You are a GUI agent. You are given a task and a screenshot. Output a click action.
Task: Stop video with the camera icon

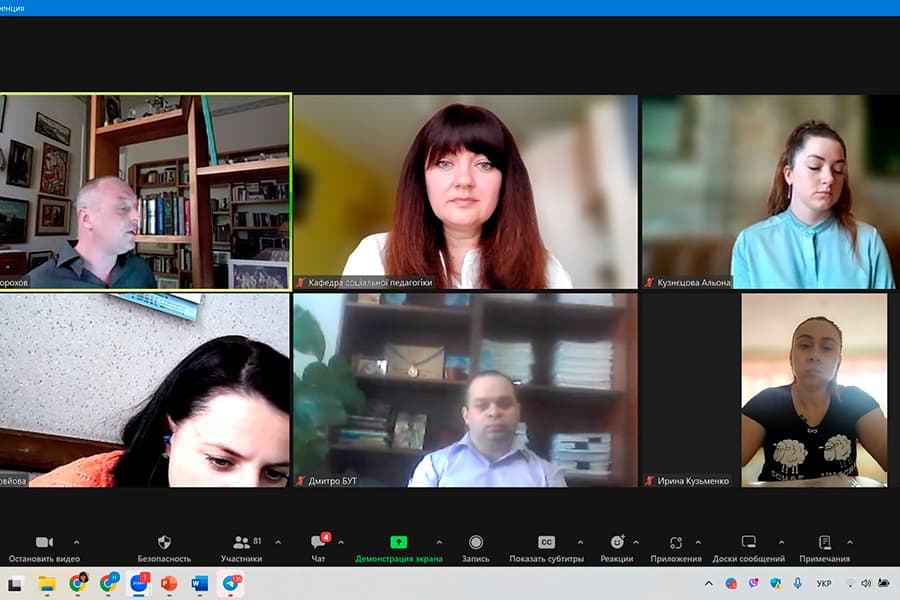click(44, 542)
